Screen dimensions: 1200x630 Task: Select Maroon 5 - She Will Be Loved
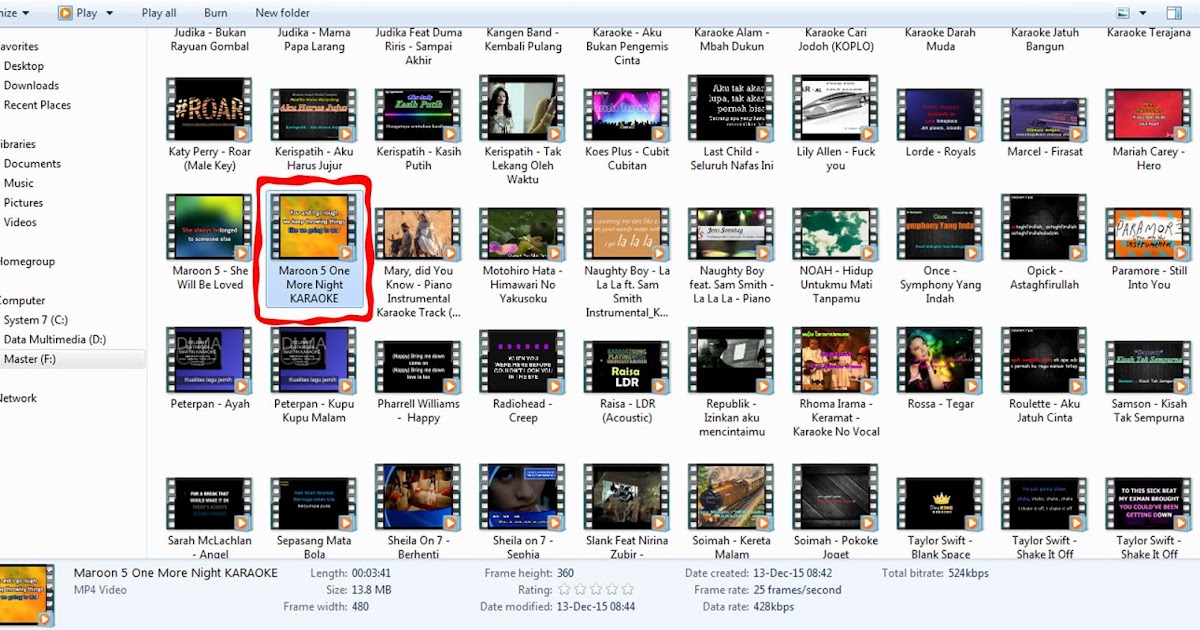point(210,243)
